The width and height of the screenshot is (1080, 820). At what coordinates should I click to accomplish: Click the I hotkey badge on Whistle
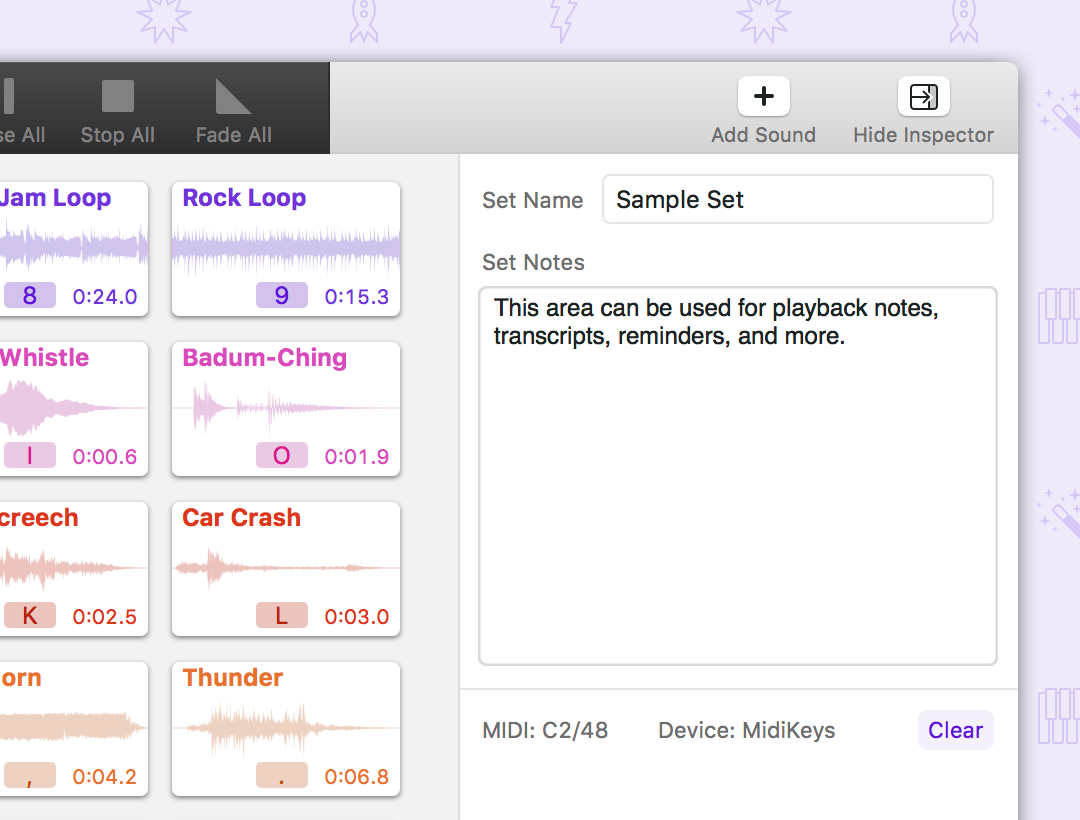30,455
